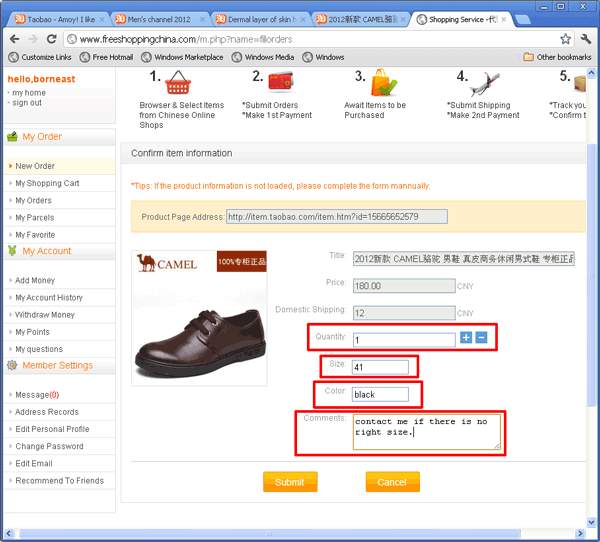The width and height of the screenshot is (600, 542).
Task: Open Windows Media bookmark
Action: click(263, 57)
